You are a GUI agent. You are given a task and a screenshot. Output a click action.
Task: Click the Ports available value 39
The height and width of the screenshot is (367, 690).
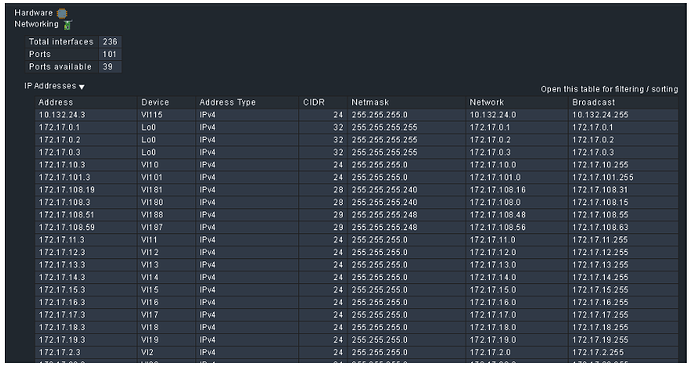(110, 67)
